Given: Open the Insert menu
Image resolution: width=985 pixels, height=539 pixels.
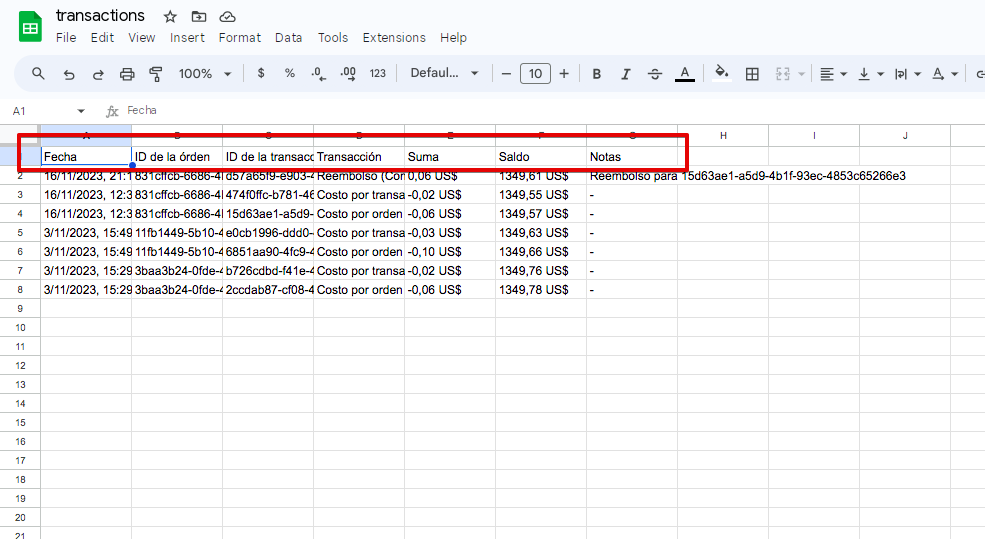Looking at the screenshot, I should 187,38.
